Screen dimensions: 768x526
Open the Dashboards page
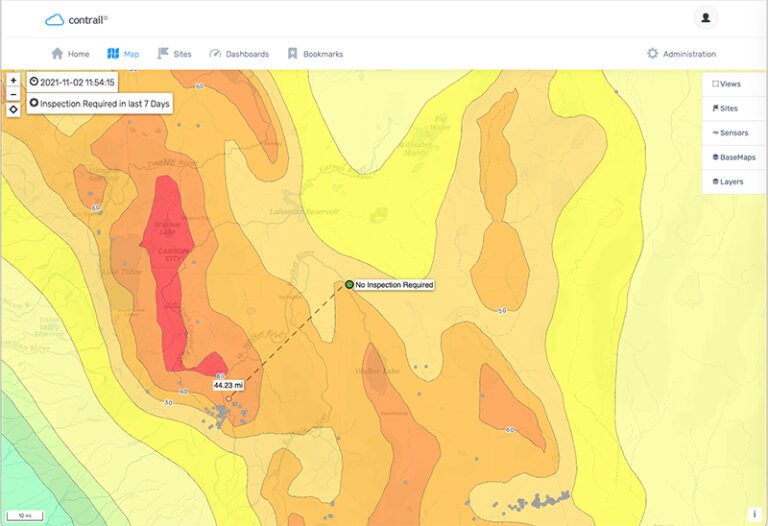tap(238, 54)
